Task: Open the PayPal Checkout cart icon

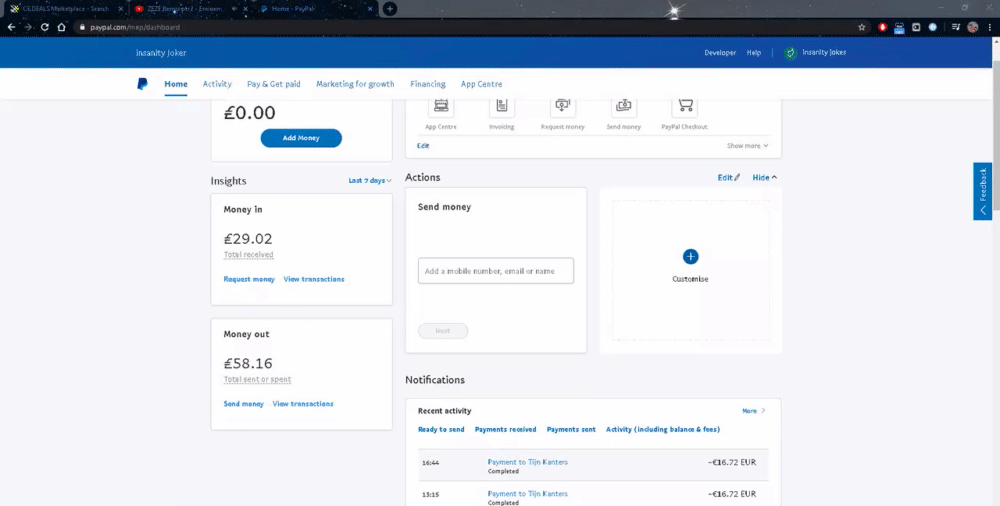Action: click(x=684, y=107)
